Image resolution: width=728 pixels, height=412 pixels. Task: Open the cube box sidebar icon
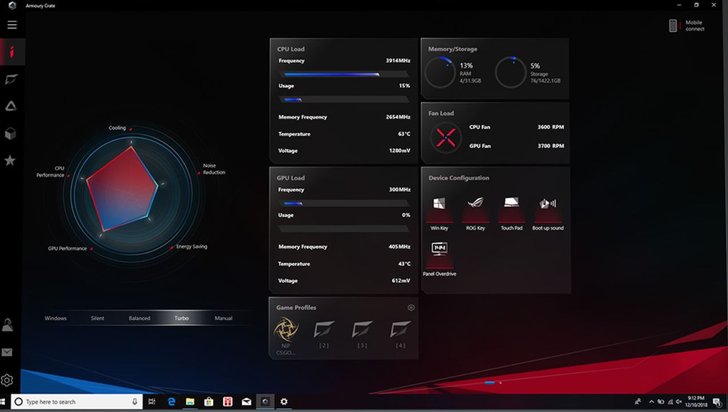pyautogui.click(x=10, y=134)
